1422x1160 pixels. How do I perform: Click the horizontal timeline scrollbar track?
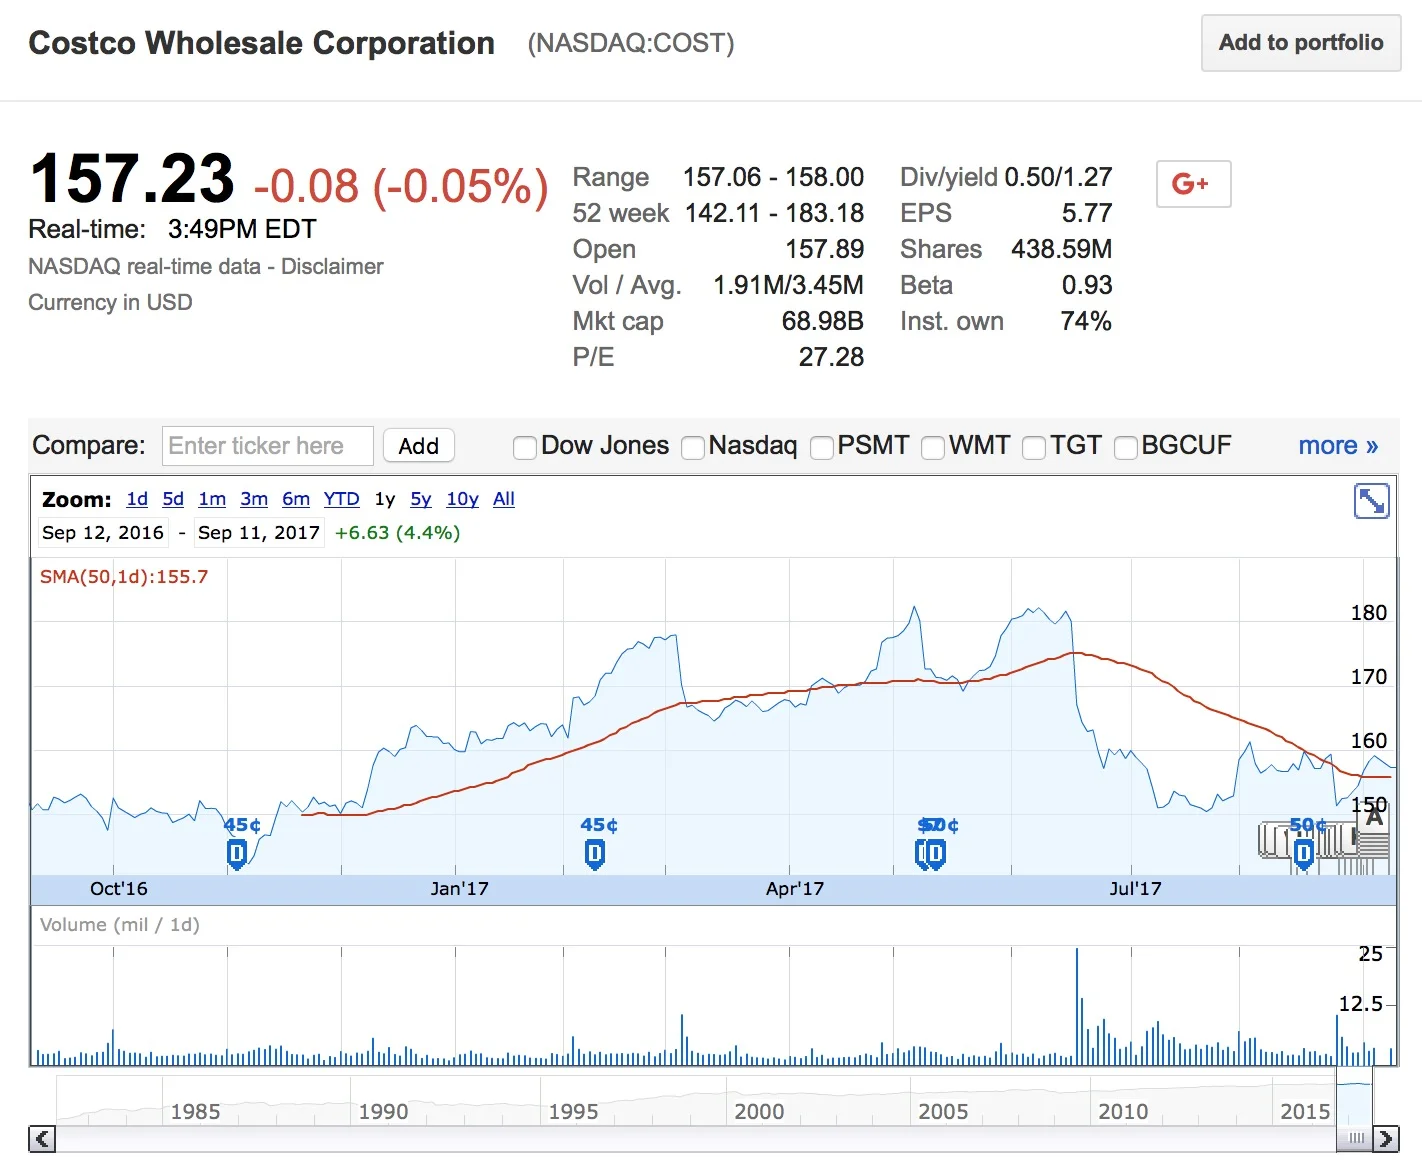point(695,1138)
